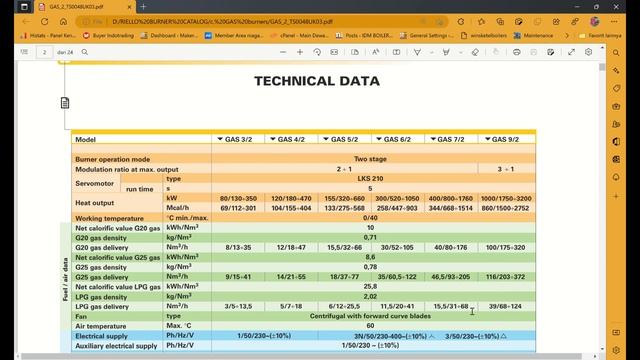Click the TECHNICAL DATA heading

[317, 81]
